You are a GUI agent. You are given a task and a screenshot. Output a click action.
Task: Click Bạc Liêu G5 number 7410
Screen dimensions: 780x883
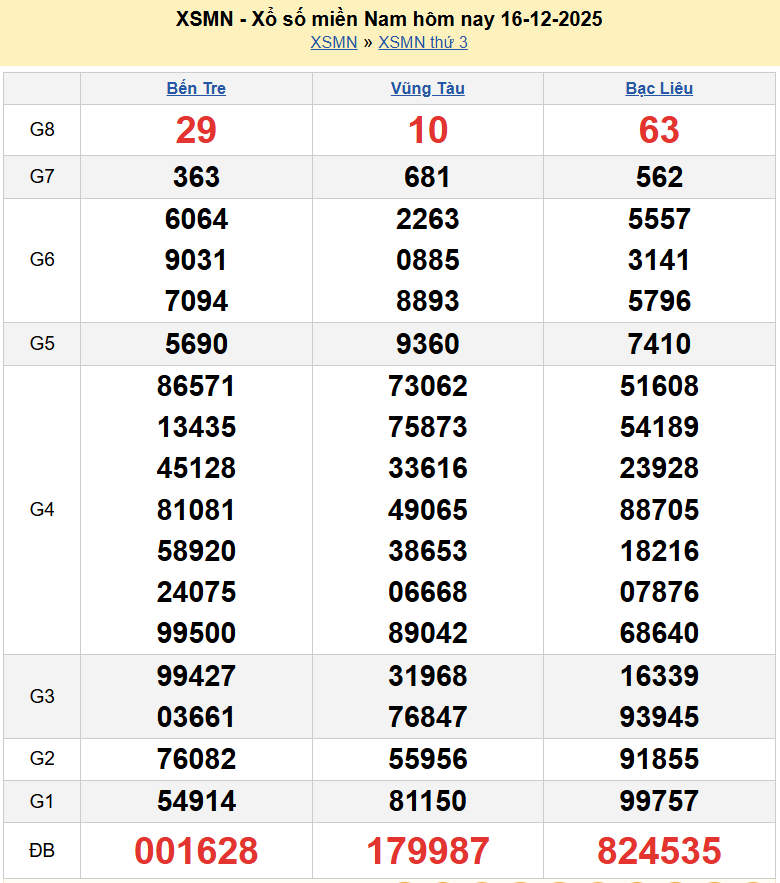click(x=659, y=344)
